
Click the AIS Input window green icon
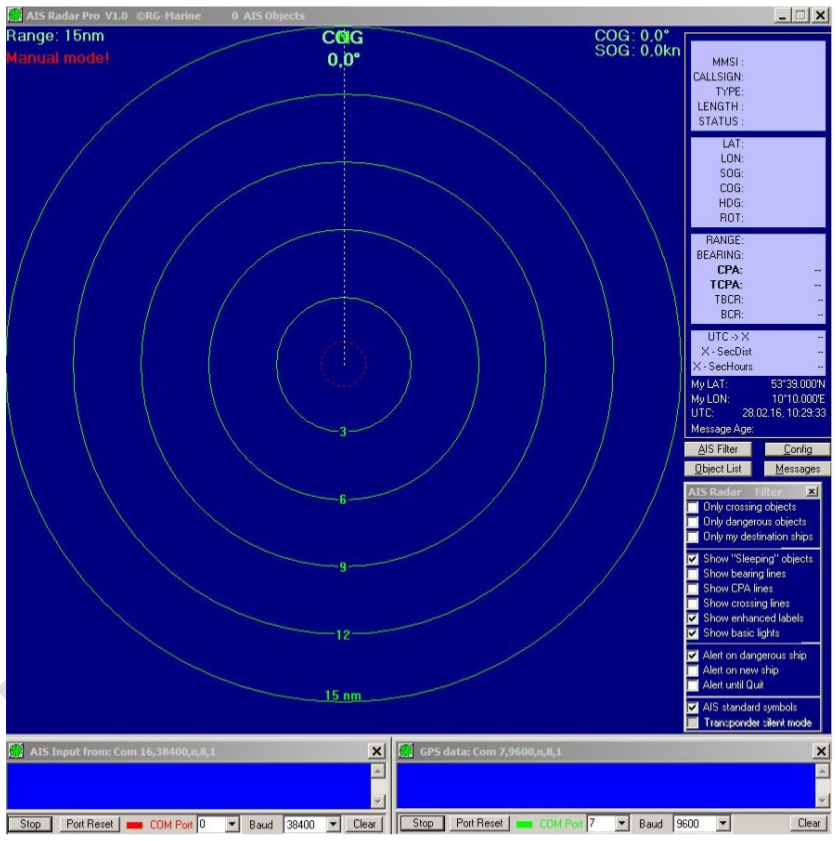click(17, 751)
